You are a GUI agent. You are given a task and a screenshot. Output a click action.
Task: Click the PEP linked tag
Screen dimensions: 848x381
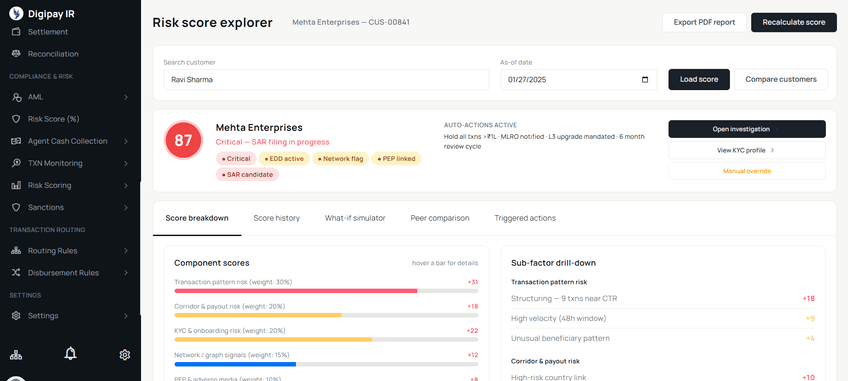(x=396, y=159)
